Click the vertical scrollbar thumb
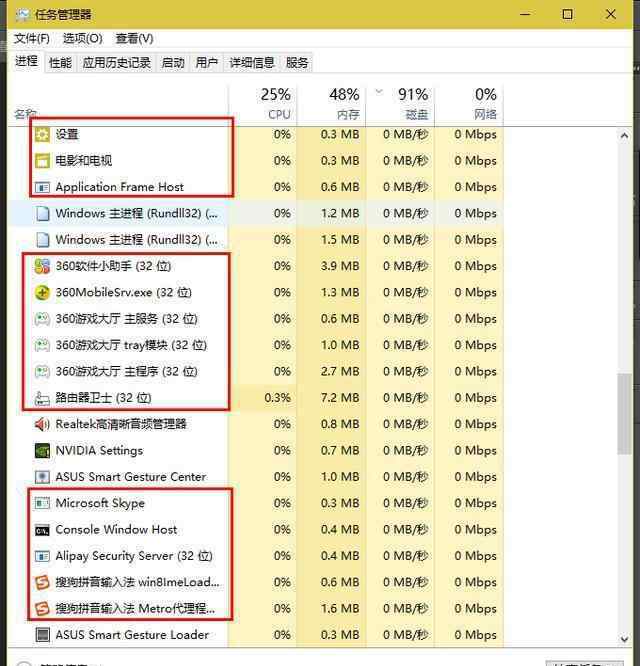 [624, 414]
